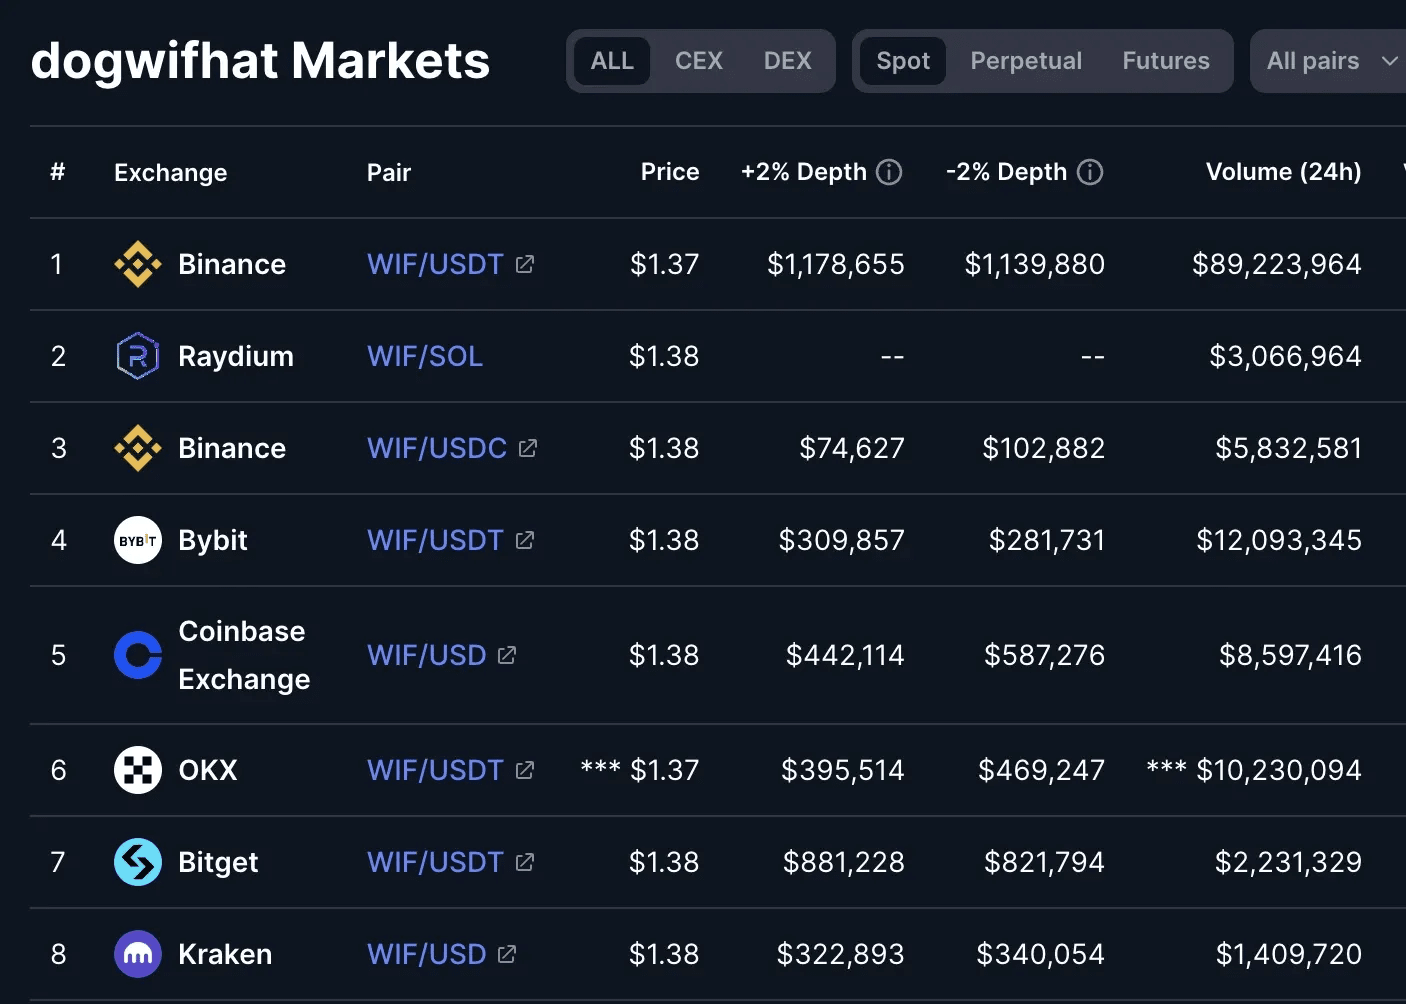Image resolution: width=1406 pixels, height=1004 pixels.
Task: Click the Binance logo in row 1
Action: (x=138, y=264)
